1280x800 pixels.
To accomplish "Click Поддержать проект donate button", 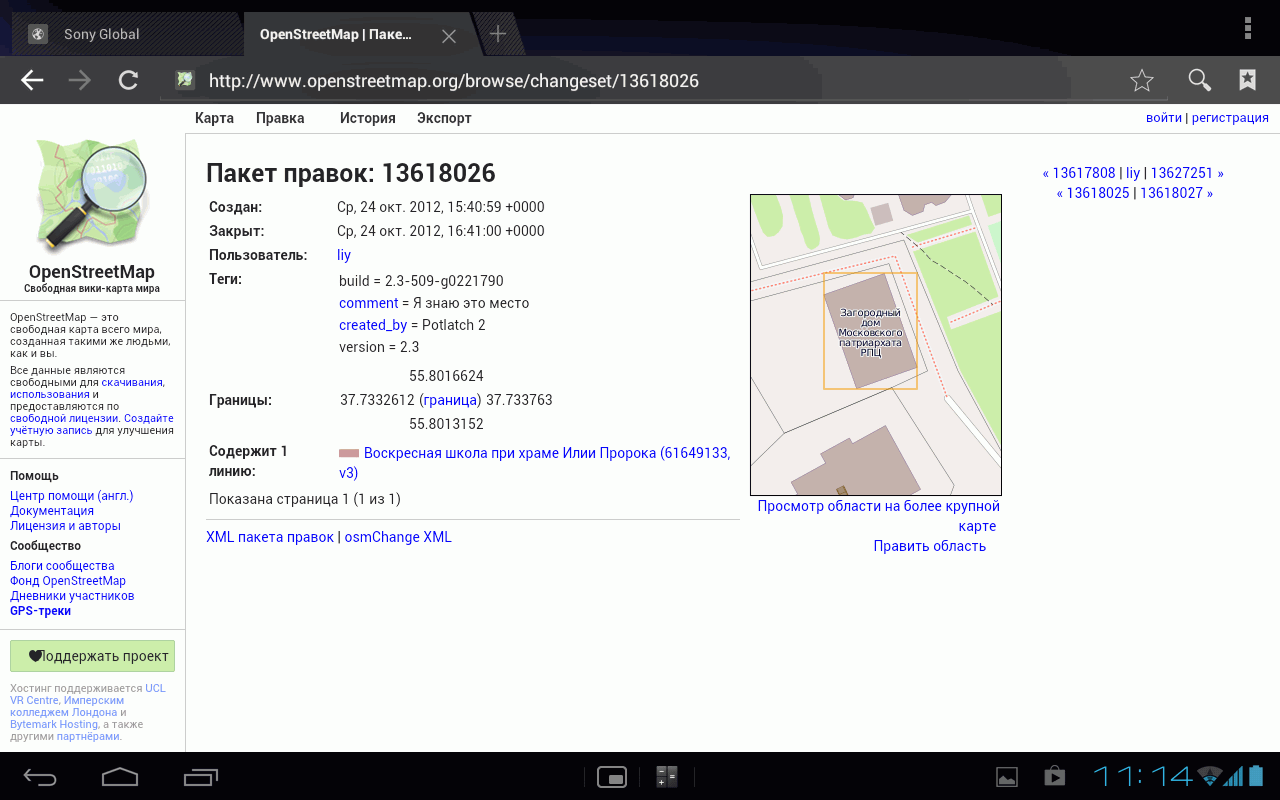I will 92,656.
